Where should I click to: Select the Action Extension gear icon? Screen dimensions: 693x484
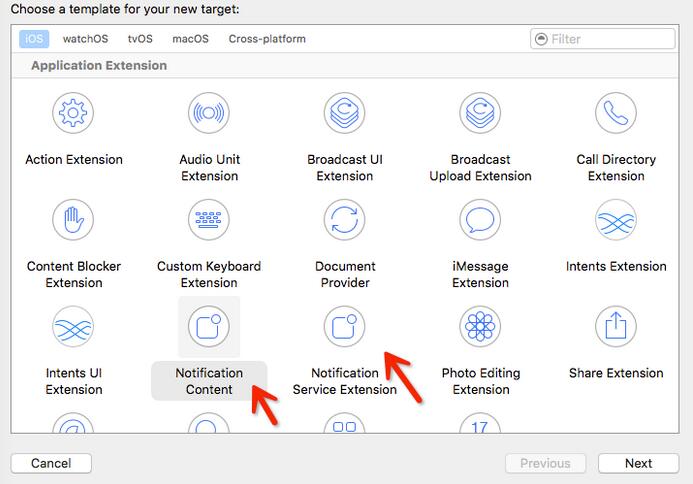74,113
